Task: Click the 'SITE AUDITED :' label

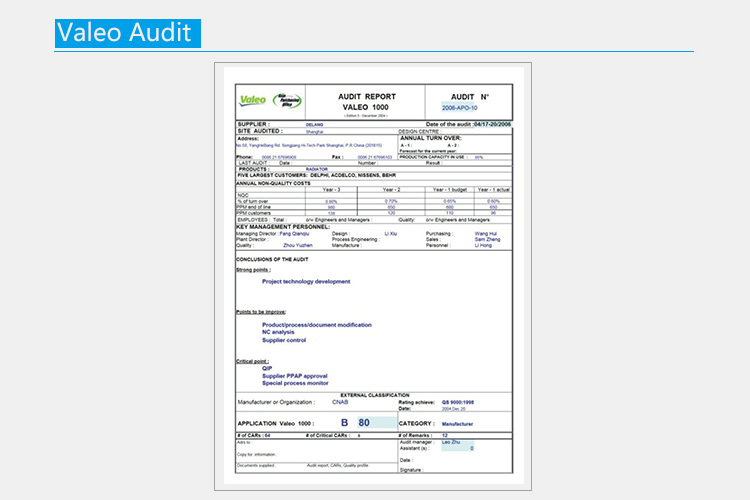Action: pos(260,131)
